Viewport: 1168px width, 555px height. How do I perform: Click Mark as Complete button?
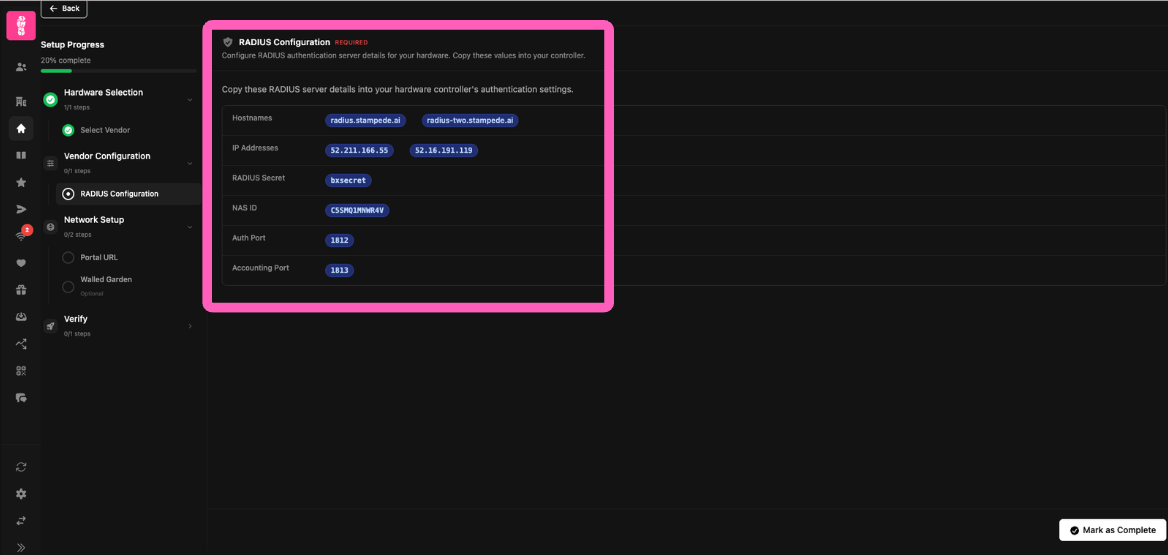point(1112,530)
